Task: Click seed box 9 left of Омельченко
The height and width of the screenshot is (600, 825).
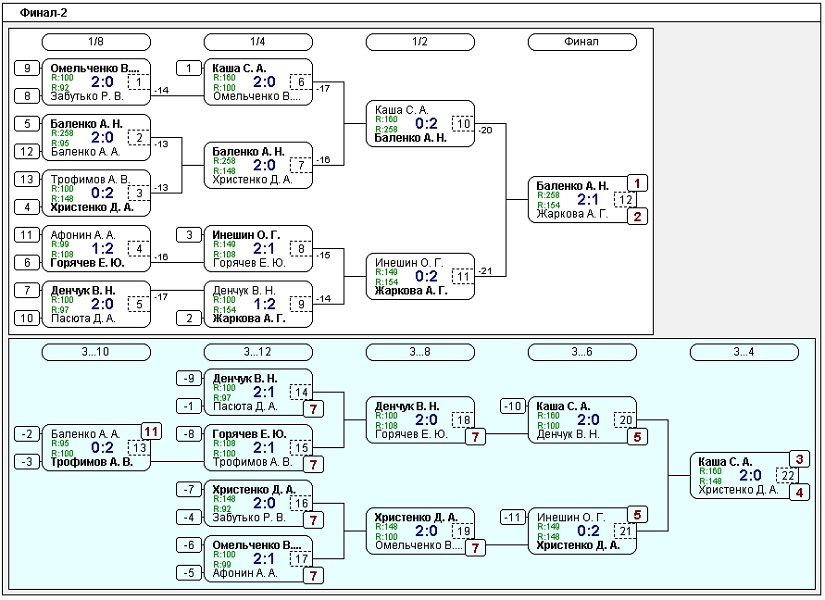Action: (x=27, y=68)
